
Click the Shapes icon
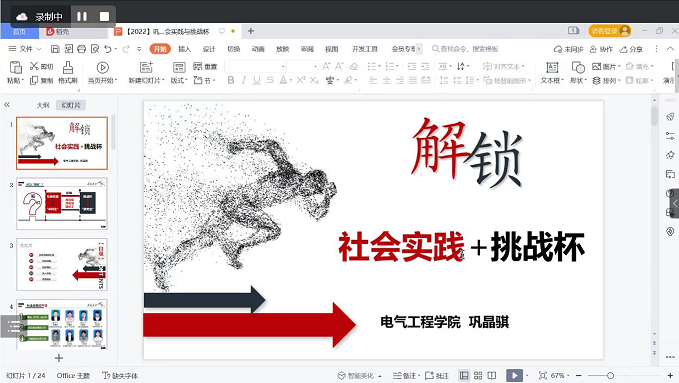tap(578, 67)
